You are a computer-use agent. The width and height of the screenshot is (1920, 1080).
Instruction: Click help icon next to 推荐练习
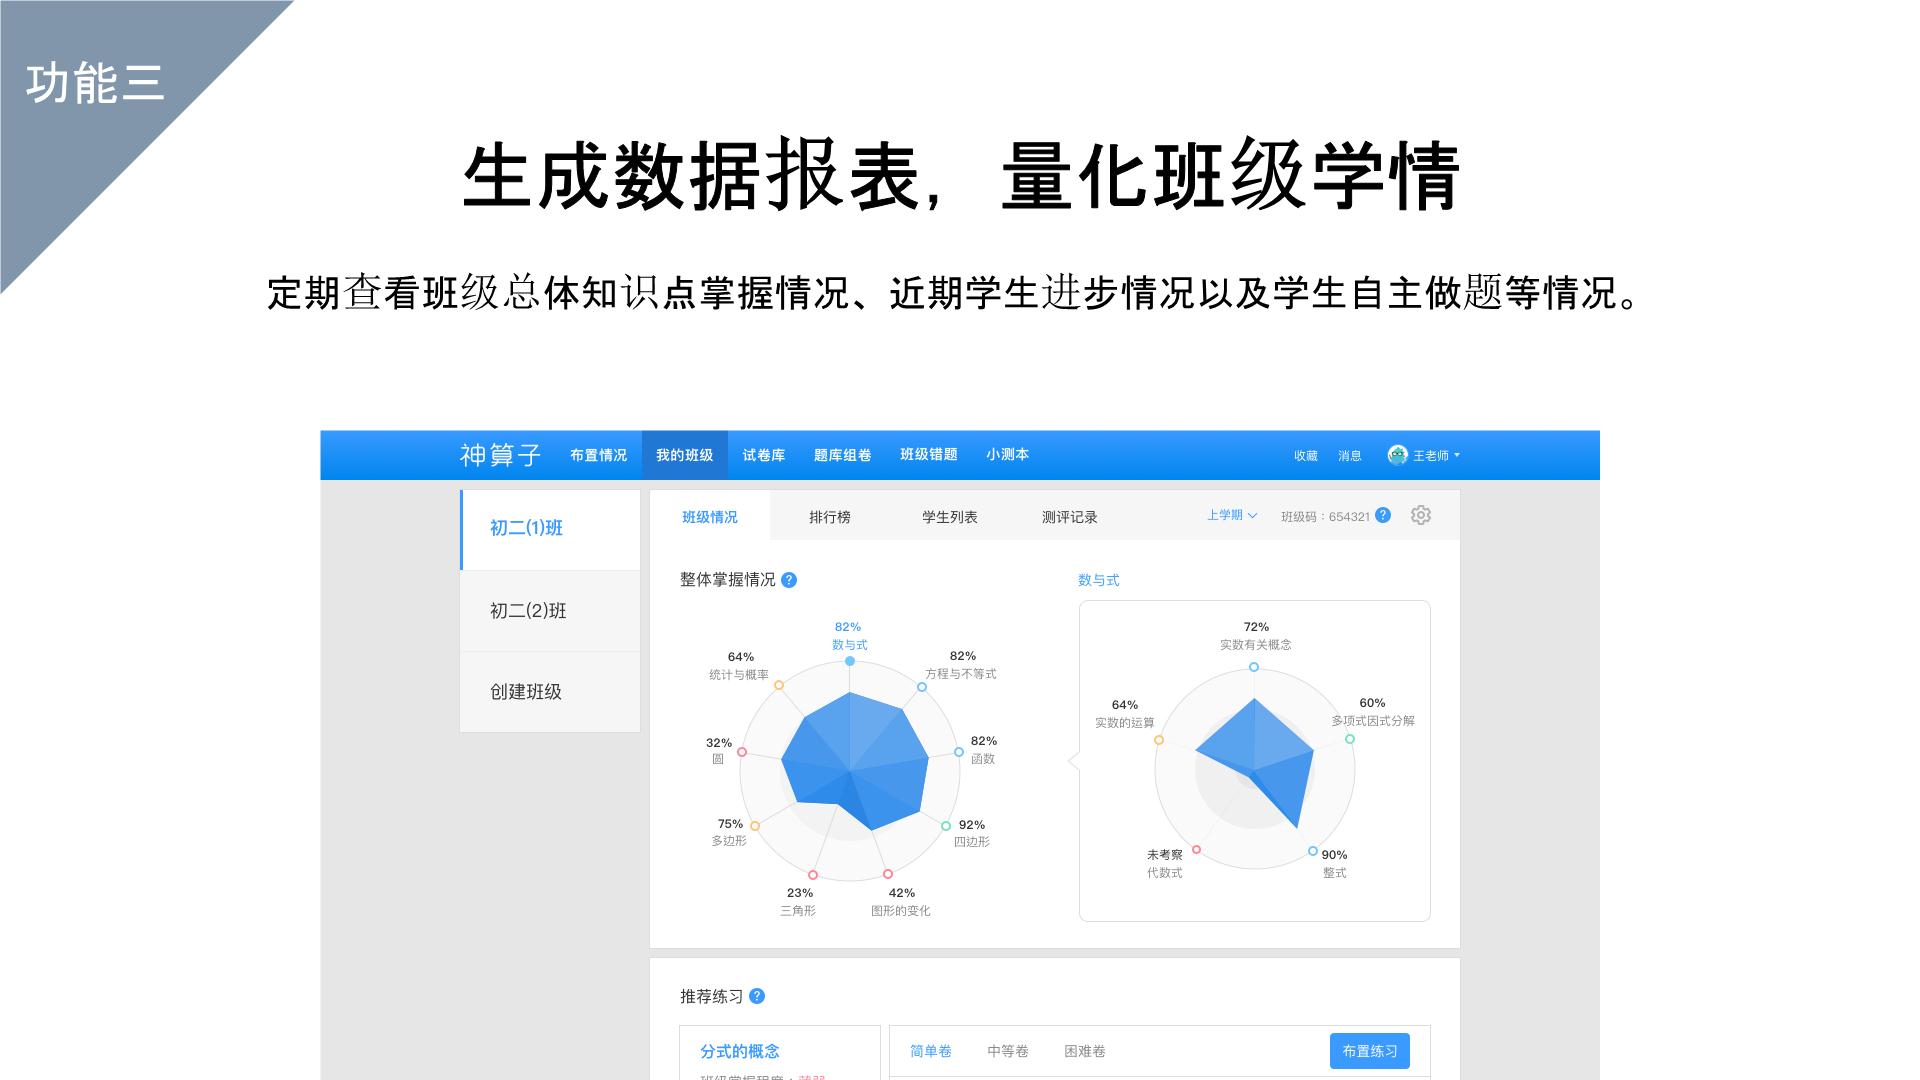757,996
